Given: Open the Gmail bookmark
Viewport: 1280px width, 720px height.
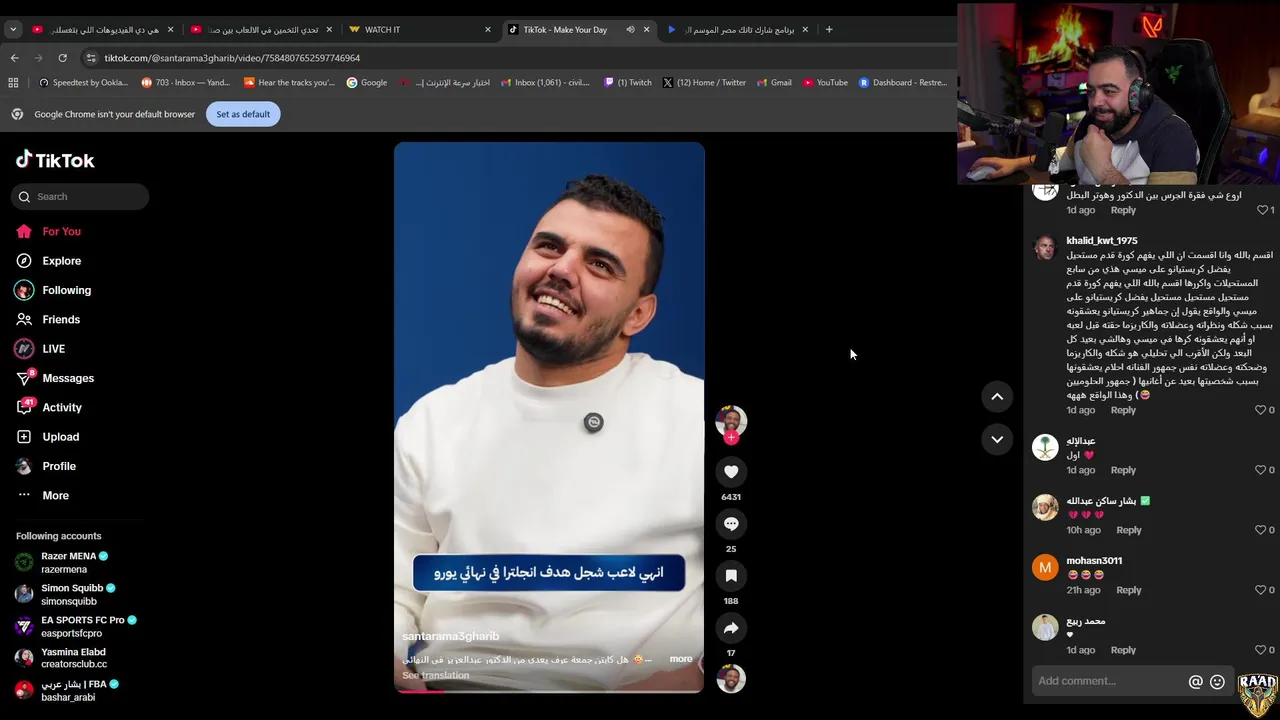Looking at the screenshot, I should (x=774, y=83).
